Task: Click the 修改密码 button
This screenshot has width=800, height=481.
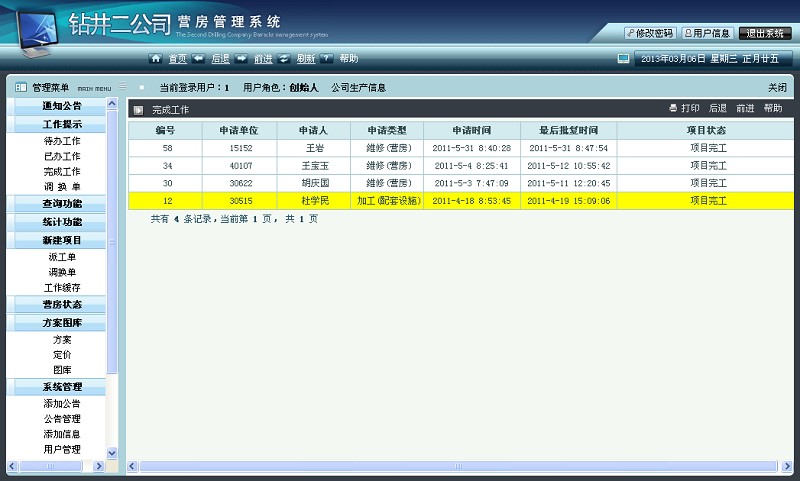Action: pos(650,33)
